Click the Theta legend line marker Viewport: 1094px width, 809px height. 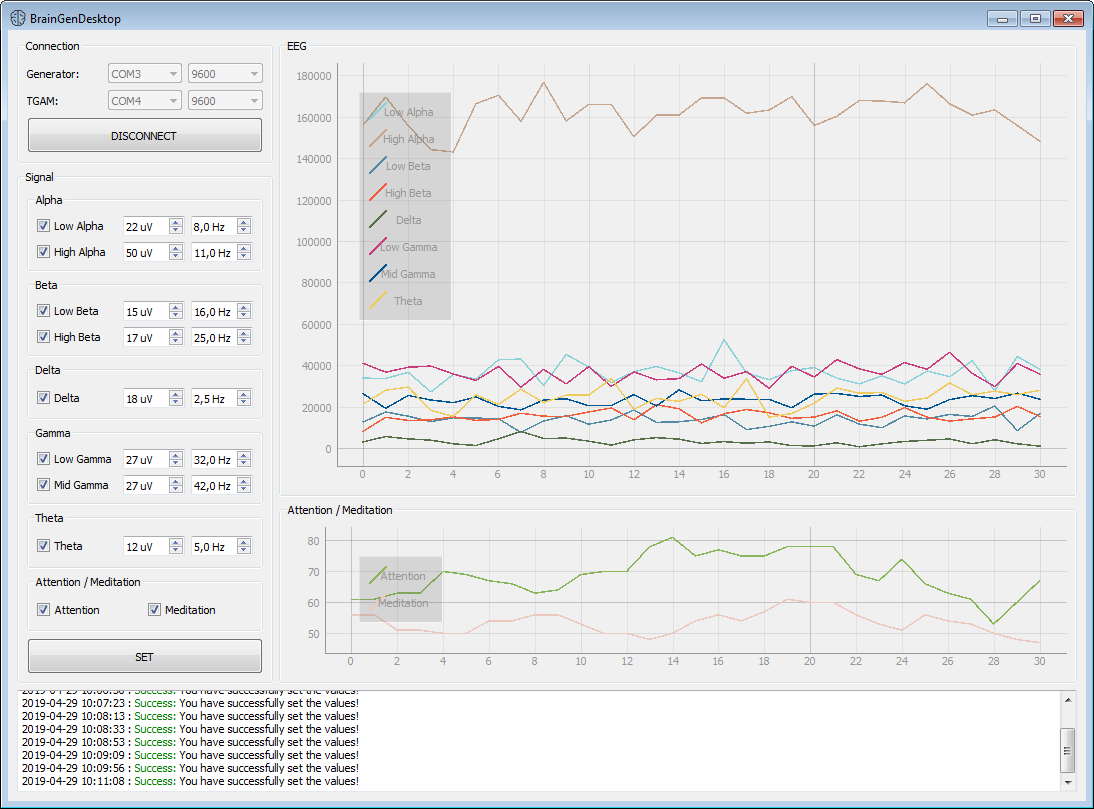coord(377,300)
